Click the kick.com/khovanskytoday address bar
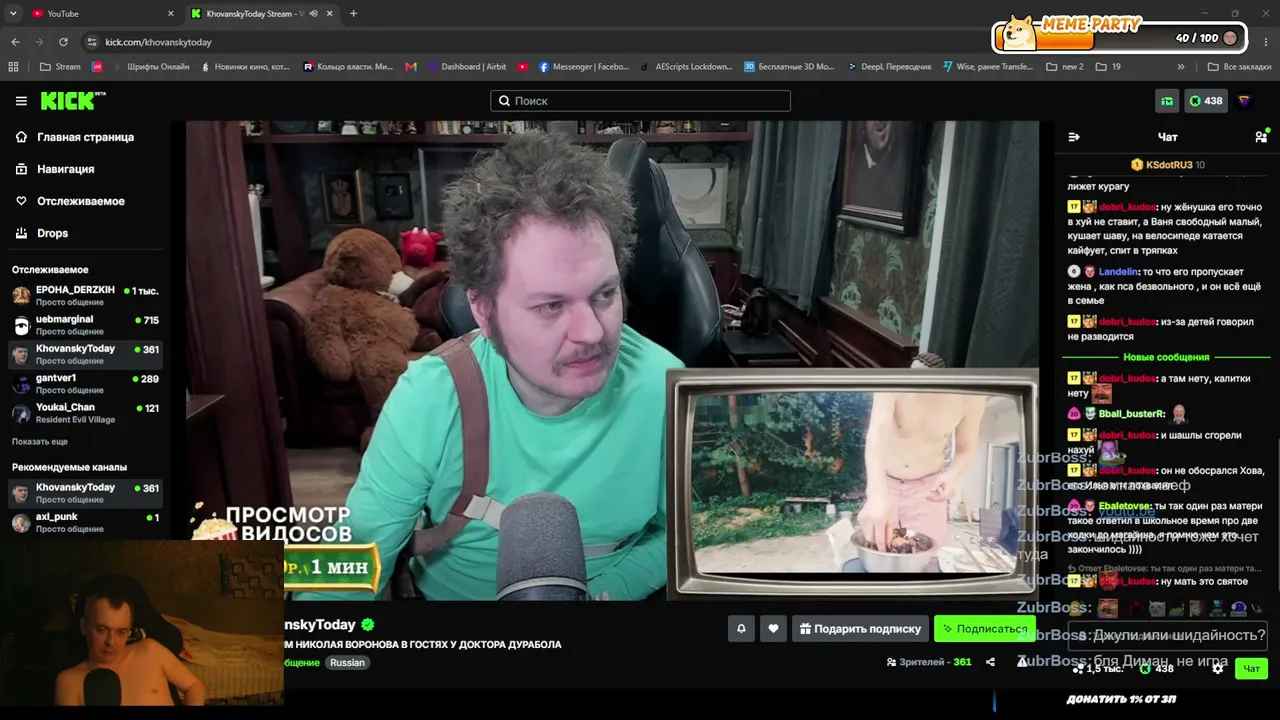This screenshot has width=1280, height=720. pyautogui.click(x=158, y=42)
